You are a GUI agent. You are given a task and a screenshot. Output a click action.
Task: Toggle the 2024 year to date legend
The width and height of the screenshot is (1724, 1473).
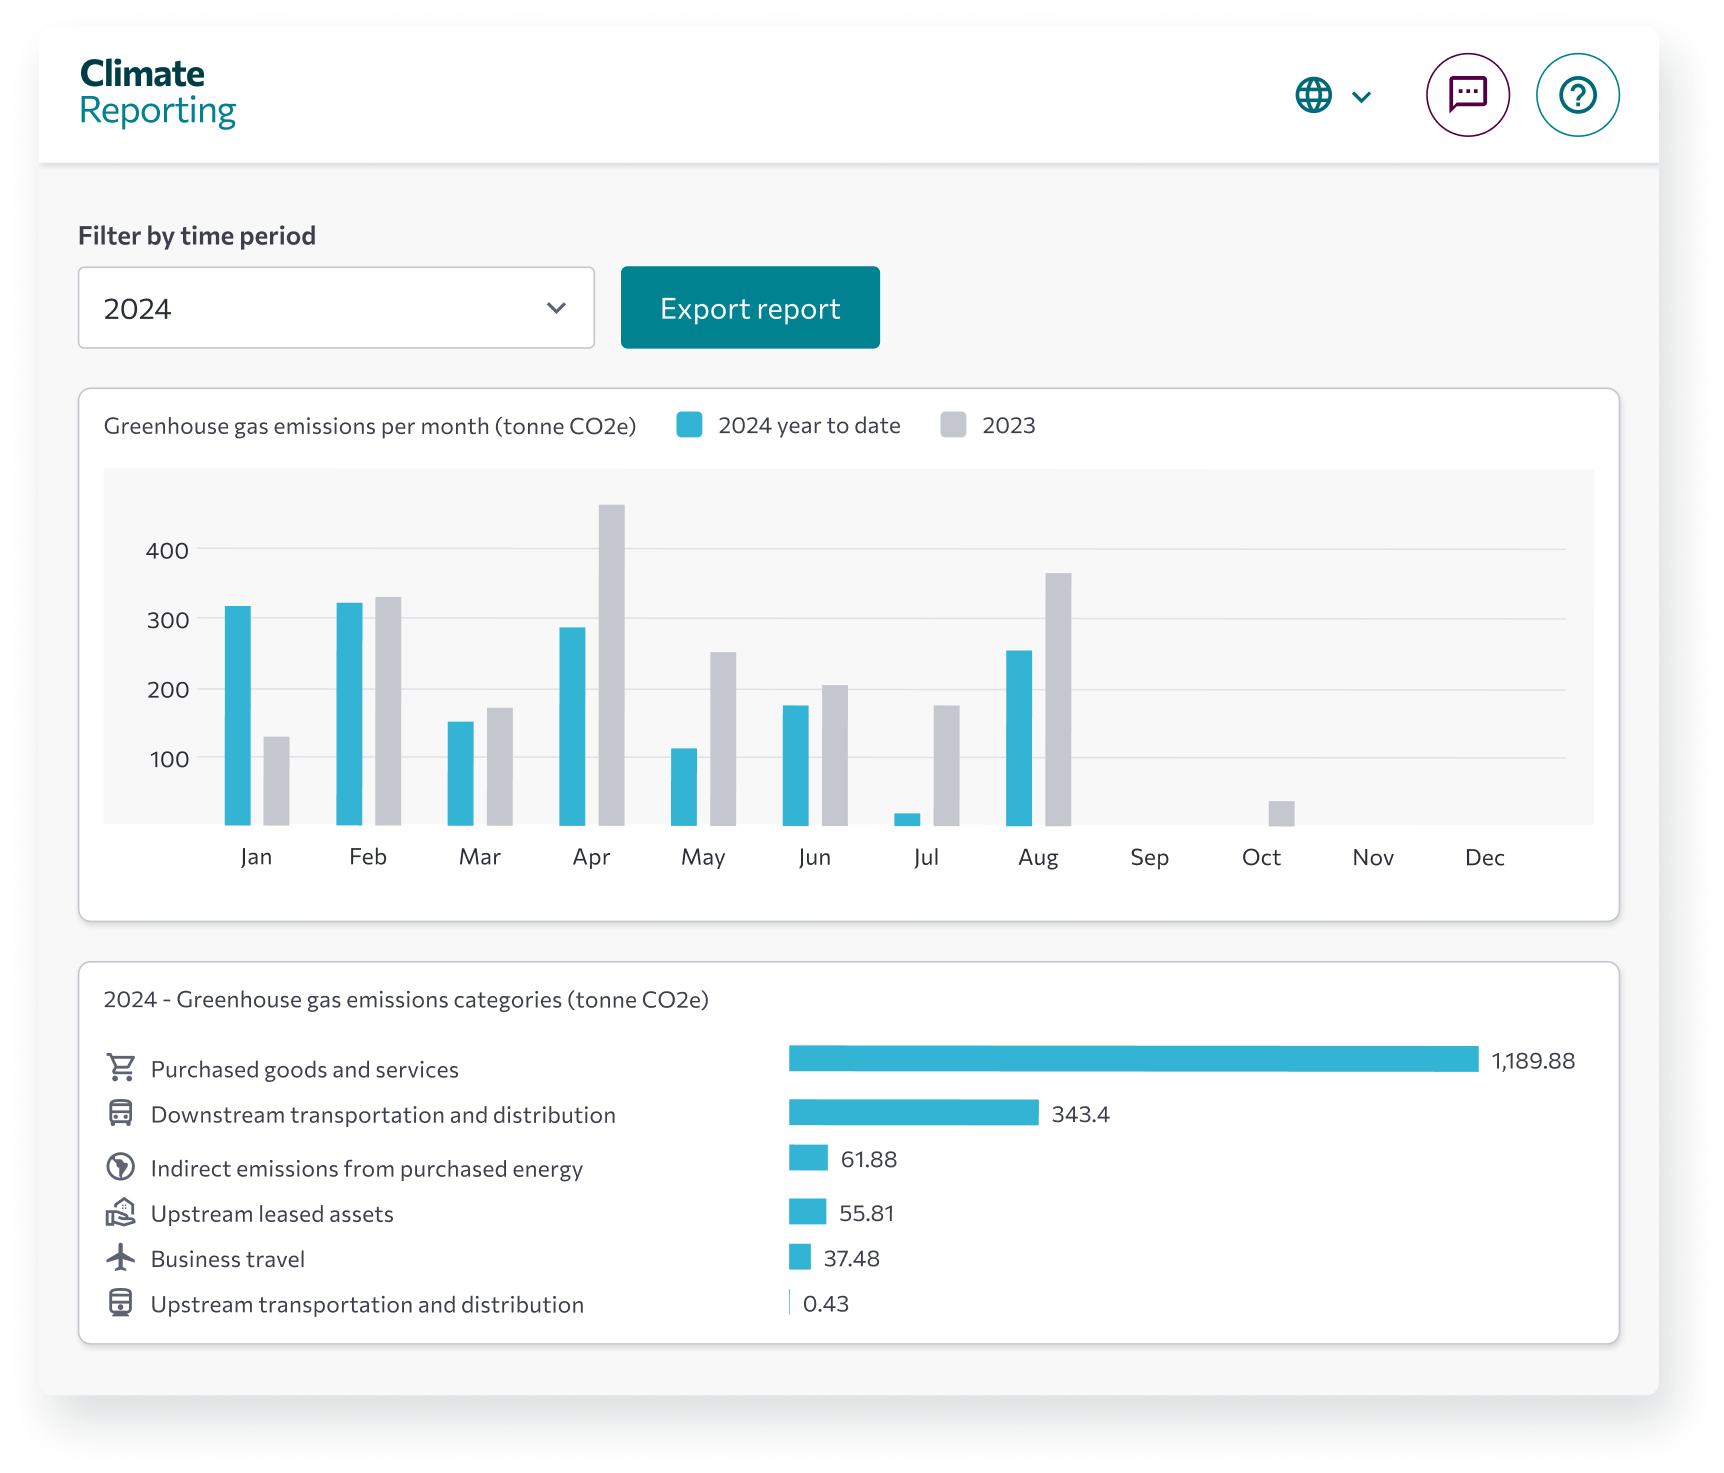(789, 425)
